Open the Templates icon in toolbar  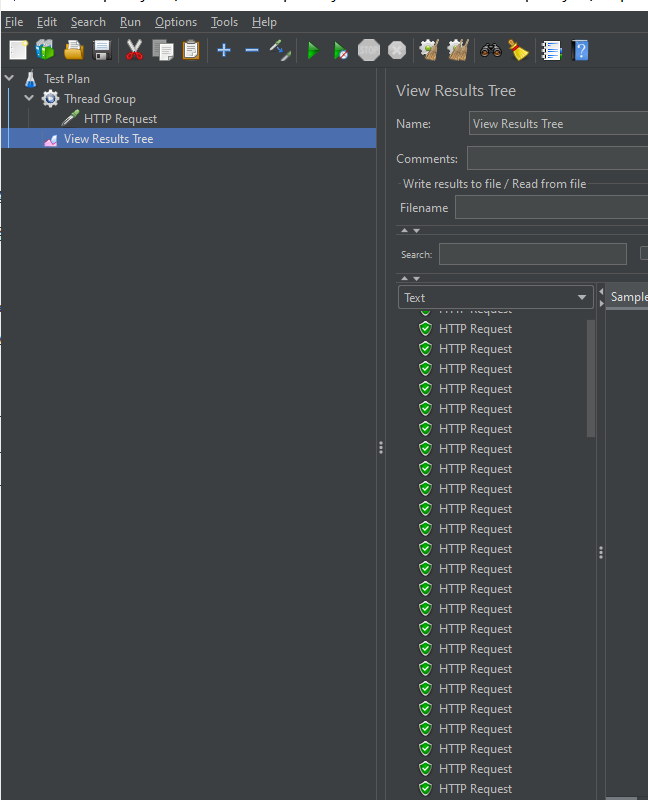45,50
